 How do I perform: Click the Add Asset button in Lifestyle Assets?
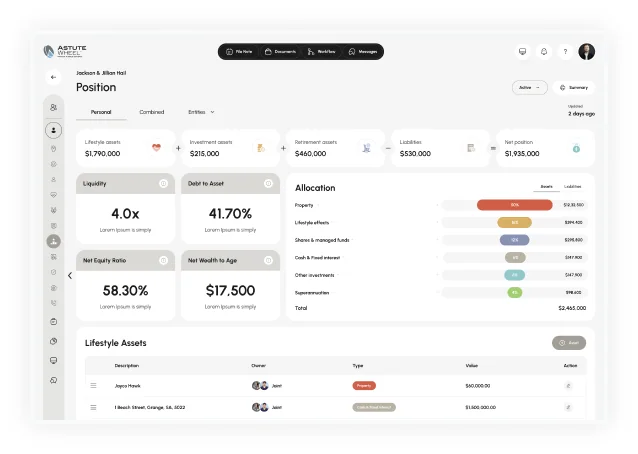pos(569,343)
